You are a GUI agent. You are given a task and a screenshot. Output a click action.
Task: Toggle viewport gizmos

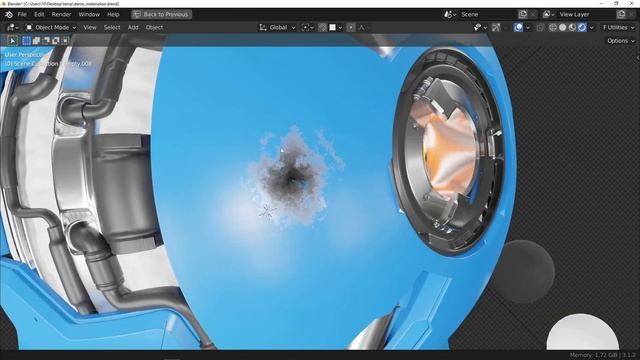[496, 27]
